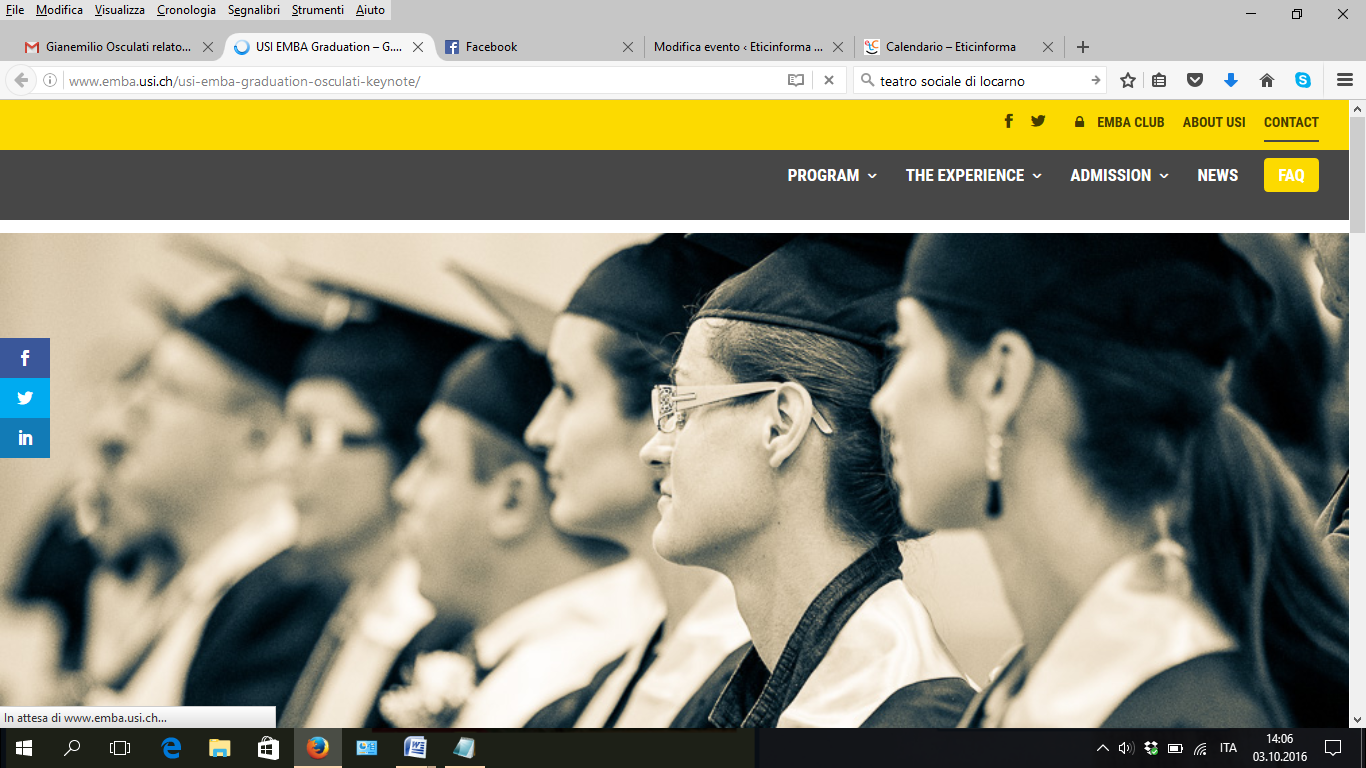Open action center notifications icon
Screen dimensions: 1366x768
1333,748
